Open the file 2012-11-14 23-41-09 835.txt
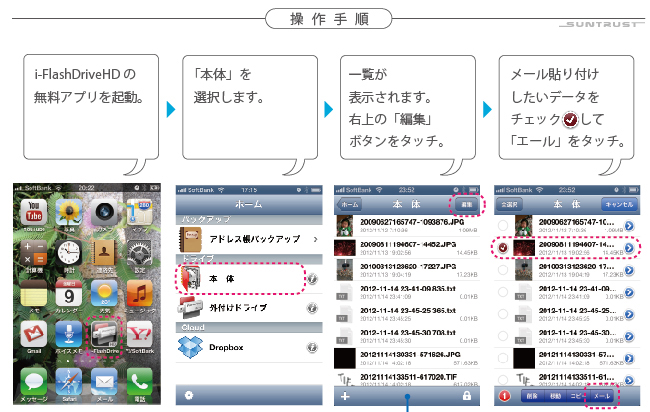Viewport: 650px width, 412px height. [407, 292]
